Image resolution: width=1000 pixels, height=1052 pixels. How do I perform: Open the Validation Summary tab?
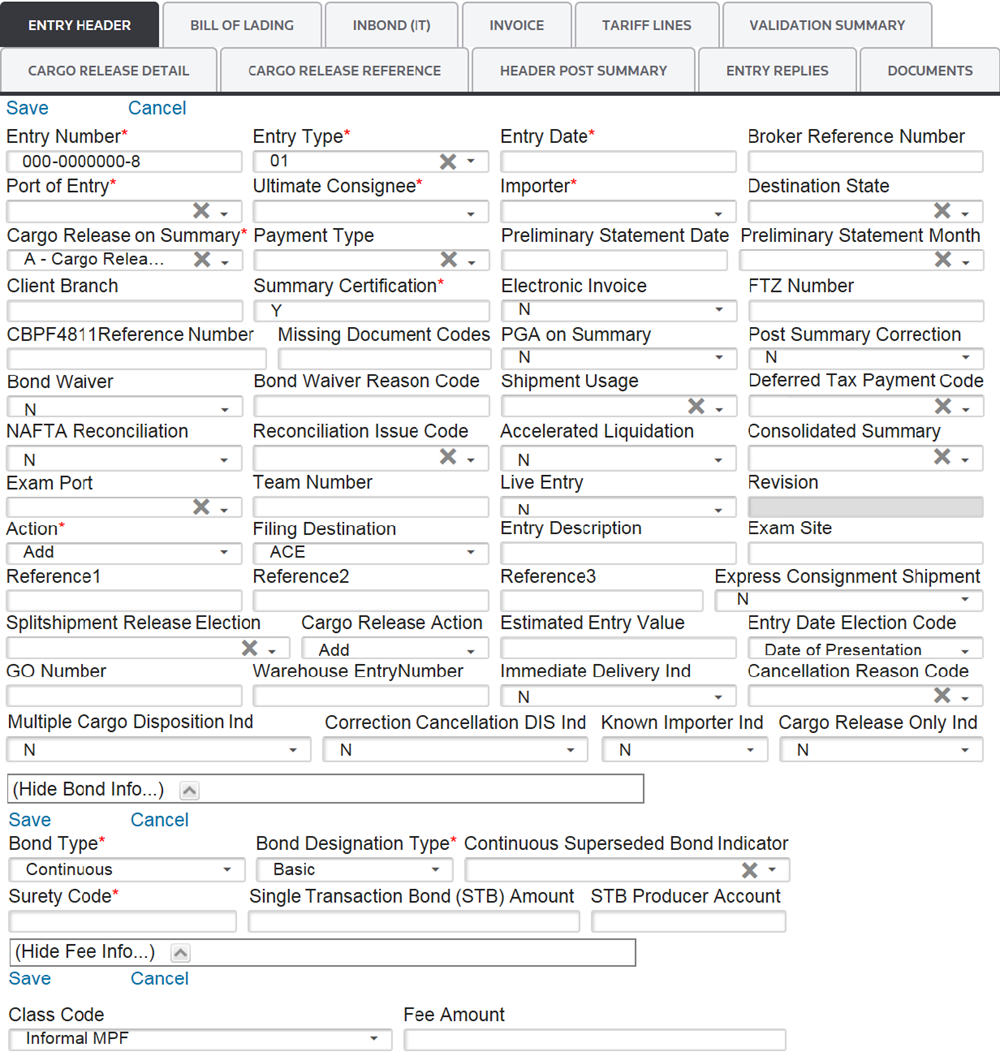click(826, 25)
